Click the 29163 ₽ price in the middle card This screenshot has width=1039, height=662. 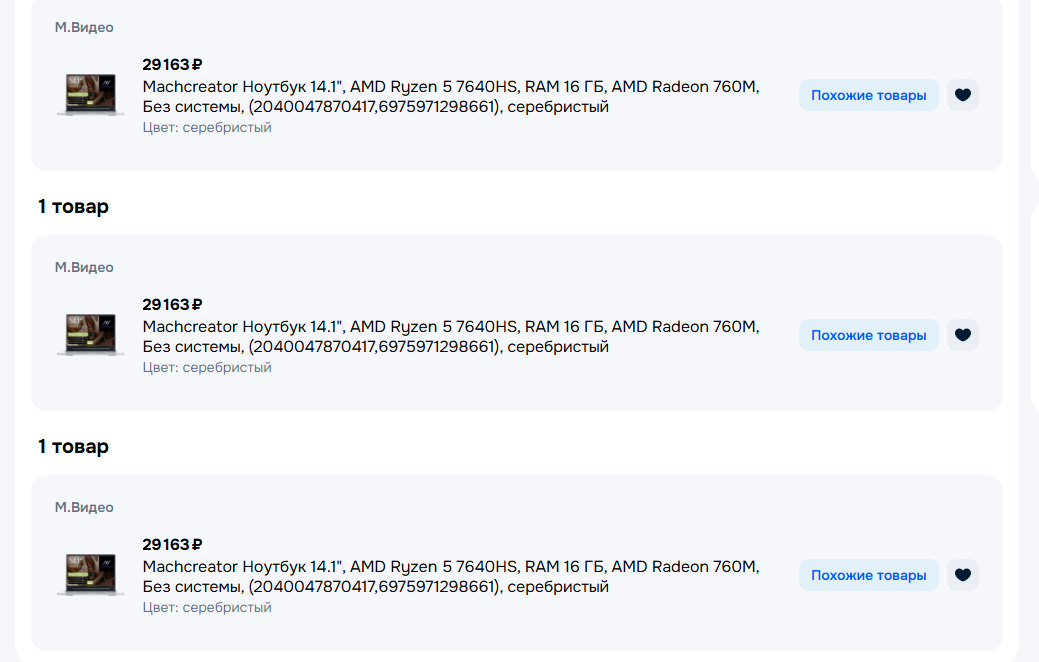tap(172, 305)
